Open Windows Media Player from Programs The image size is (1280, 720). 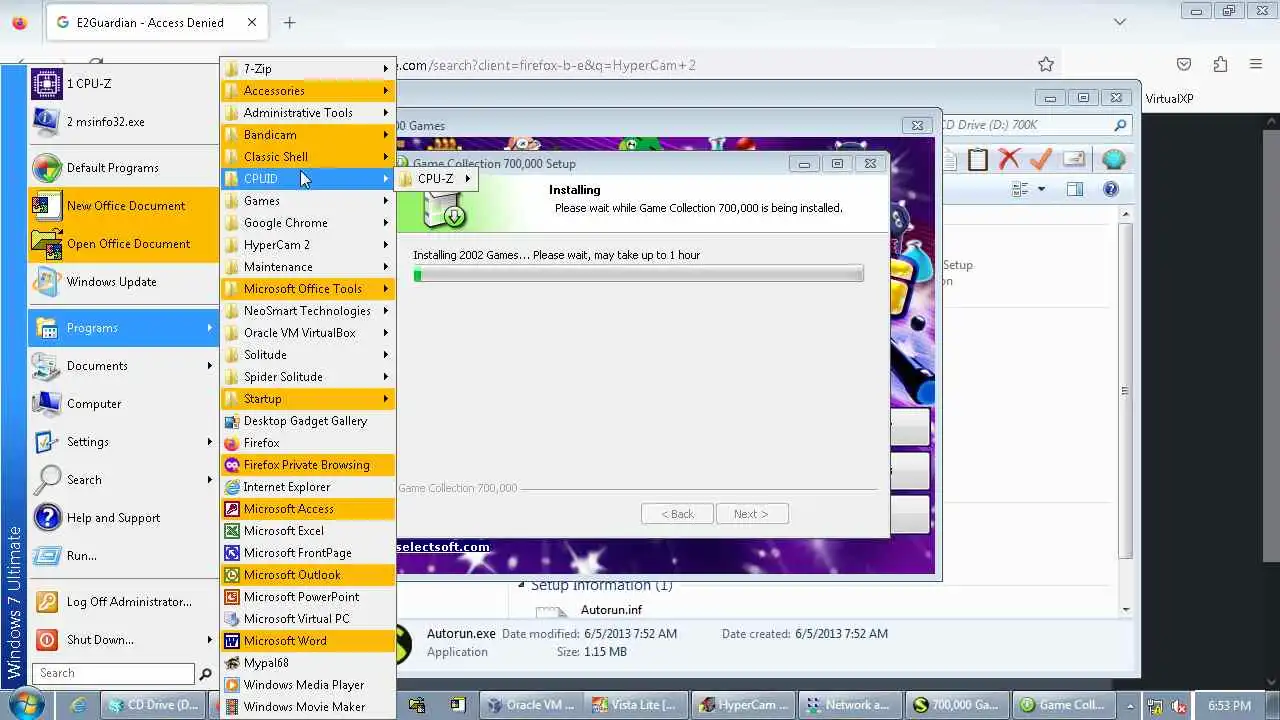click(308, 685)
